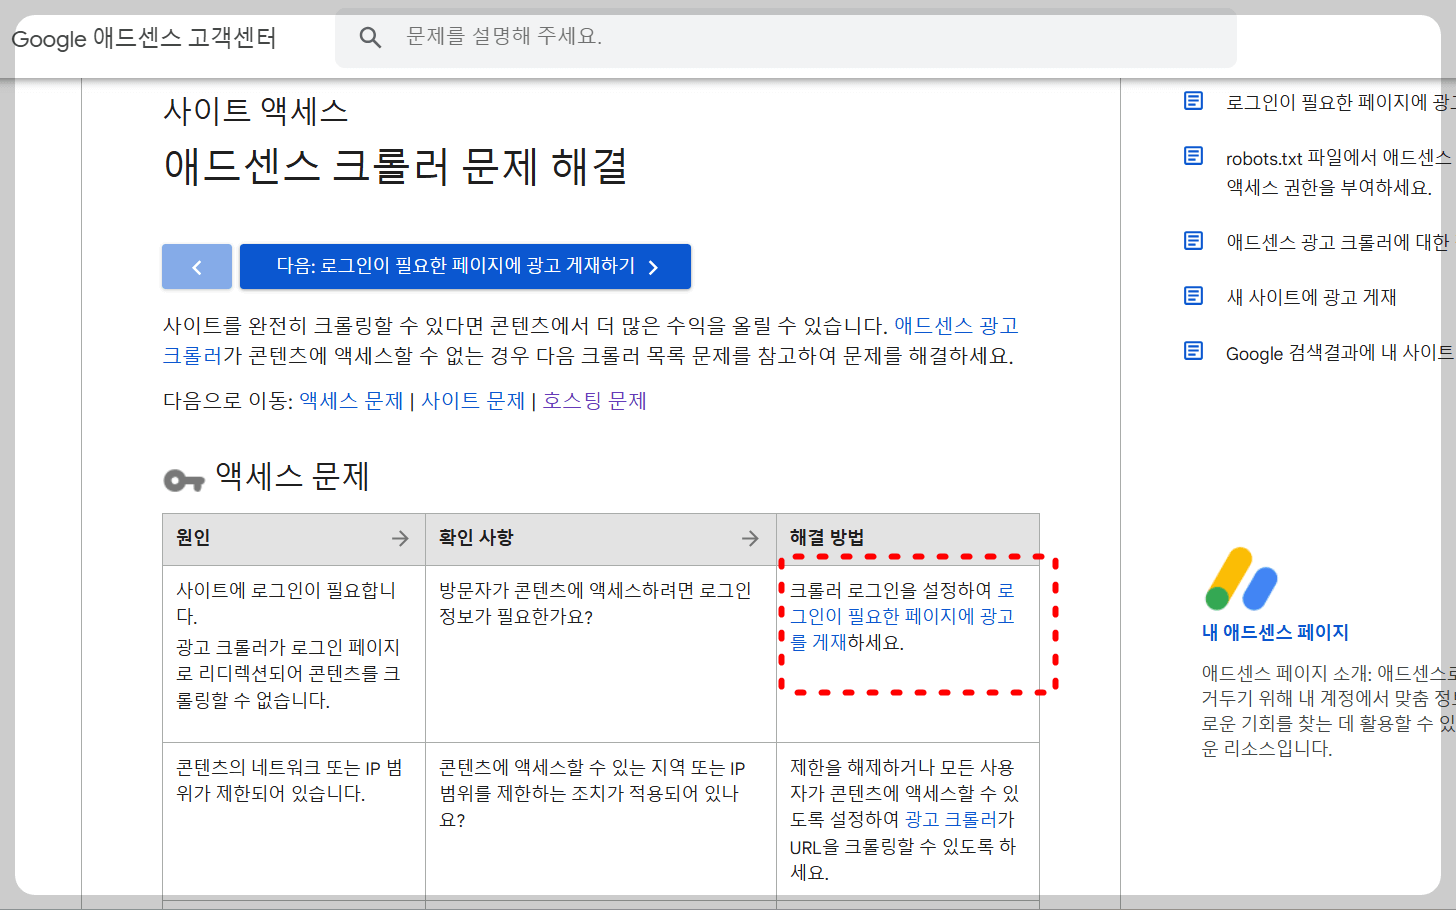Open sidebar article 'Google 검색결과에 내 사이트'

pos(1340,352)
